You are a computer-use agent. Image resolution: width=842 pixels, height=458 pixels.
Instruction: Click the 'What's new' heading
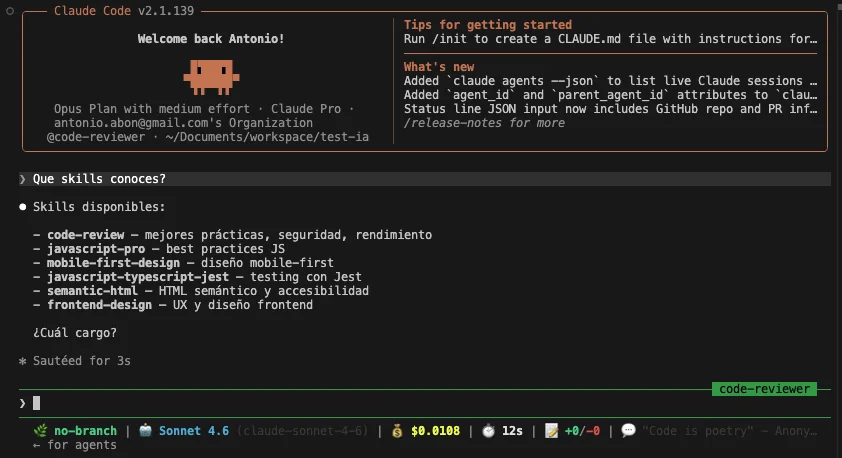(439, 67)
